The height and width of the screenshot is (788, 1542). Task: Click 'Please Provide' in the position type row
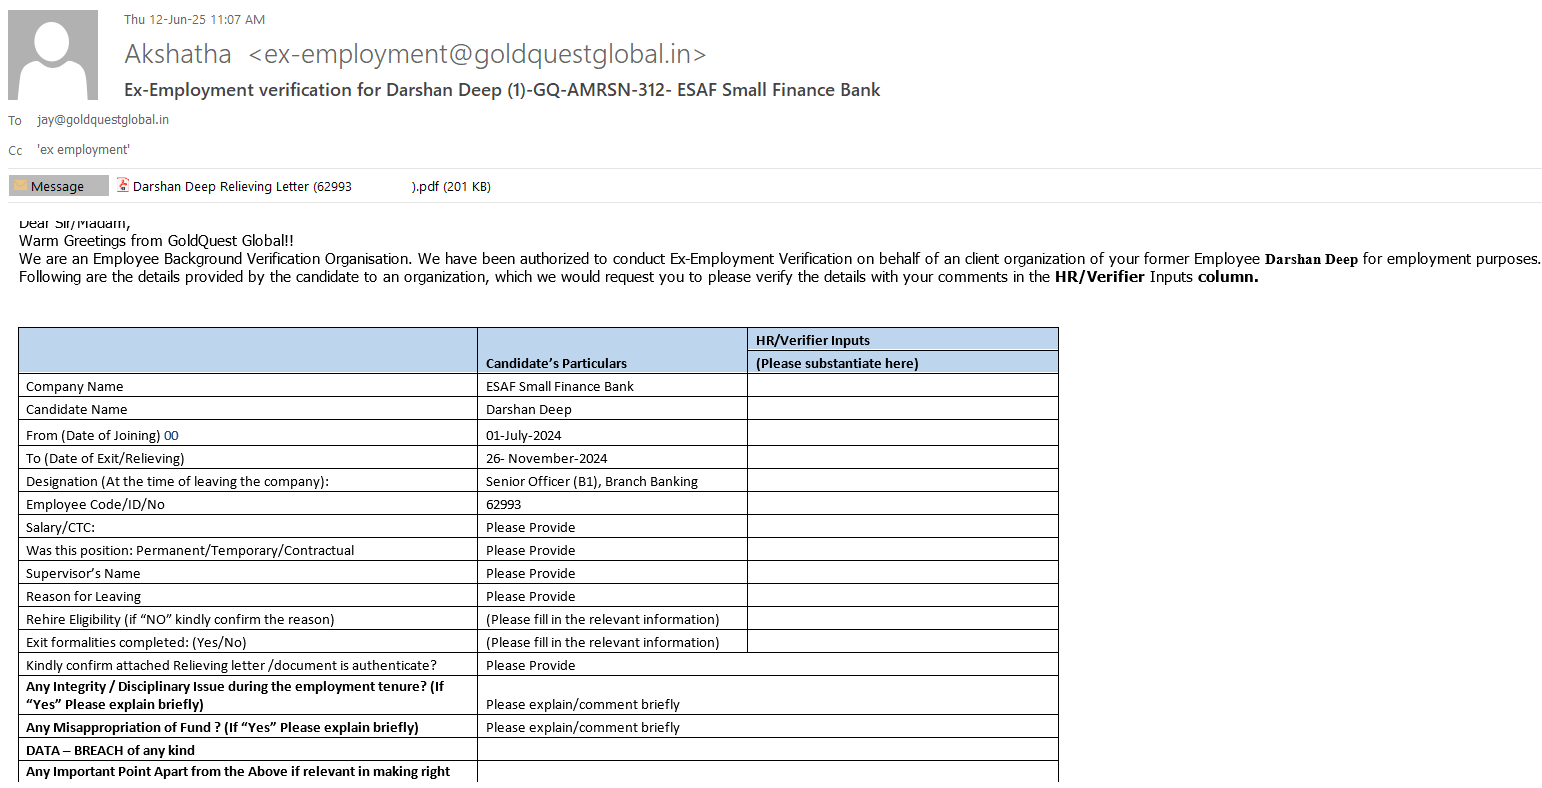click(531, 550)
